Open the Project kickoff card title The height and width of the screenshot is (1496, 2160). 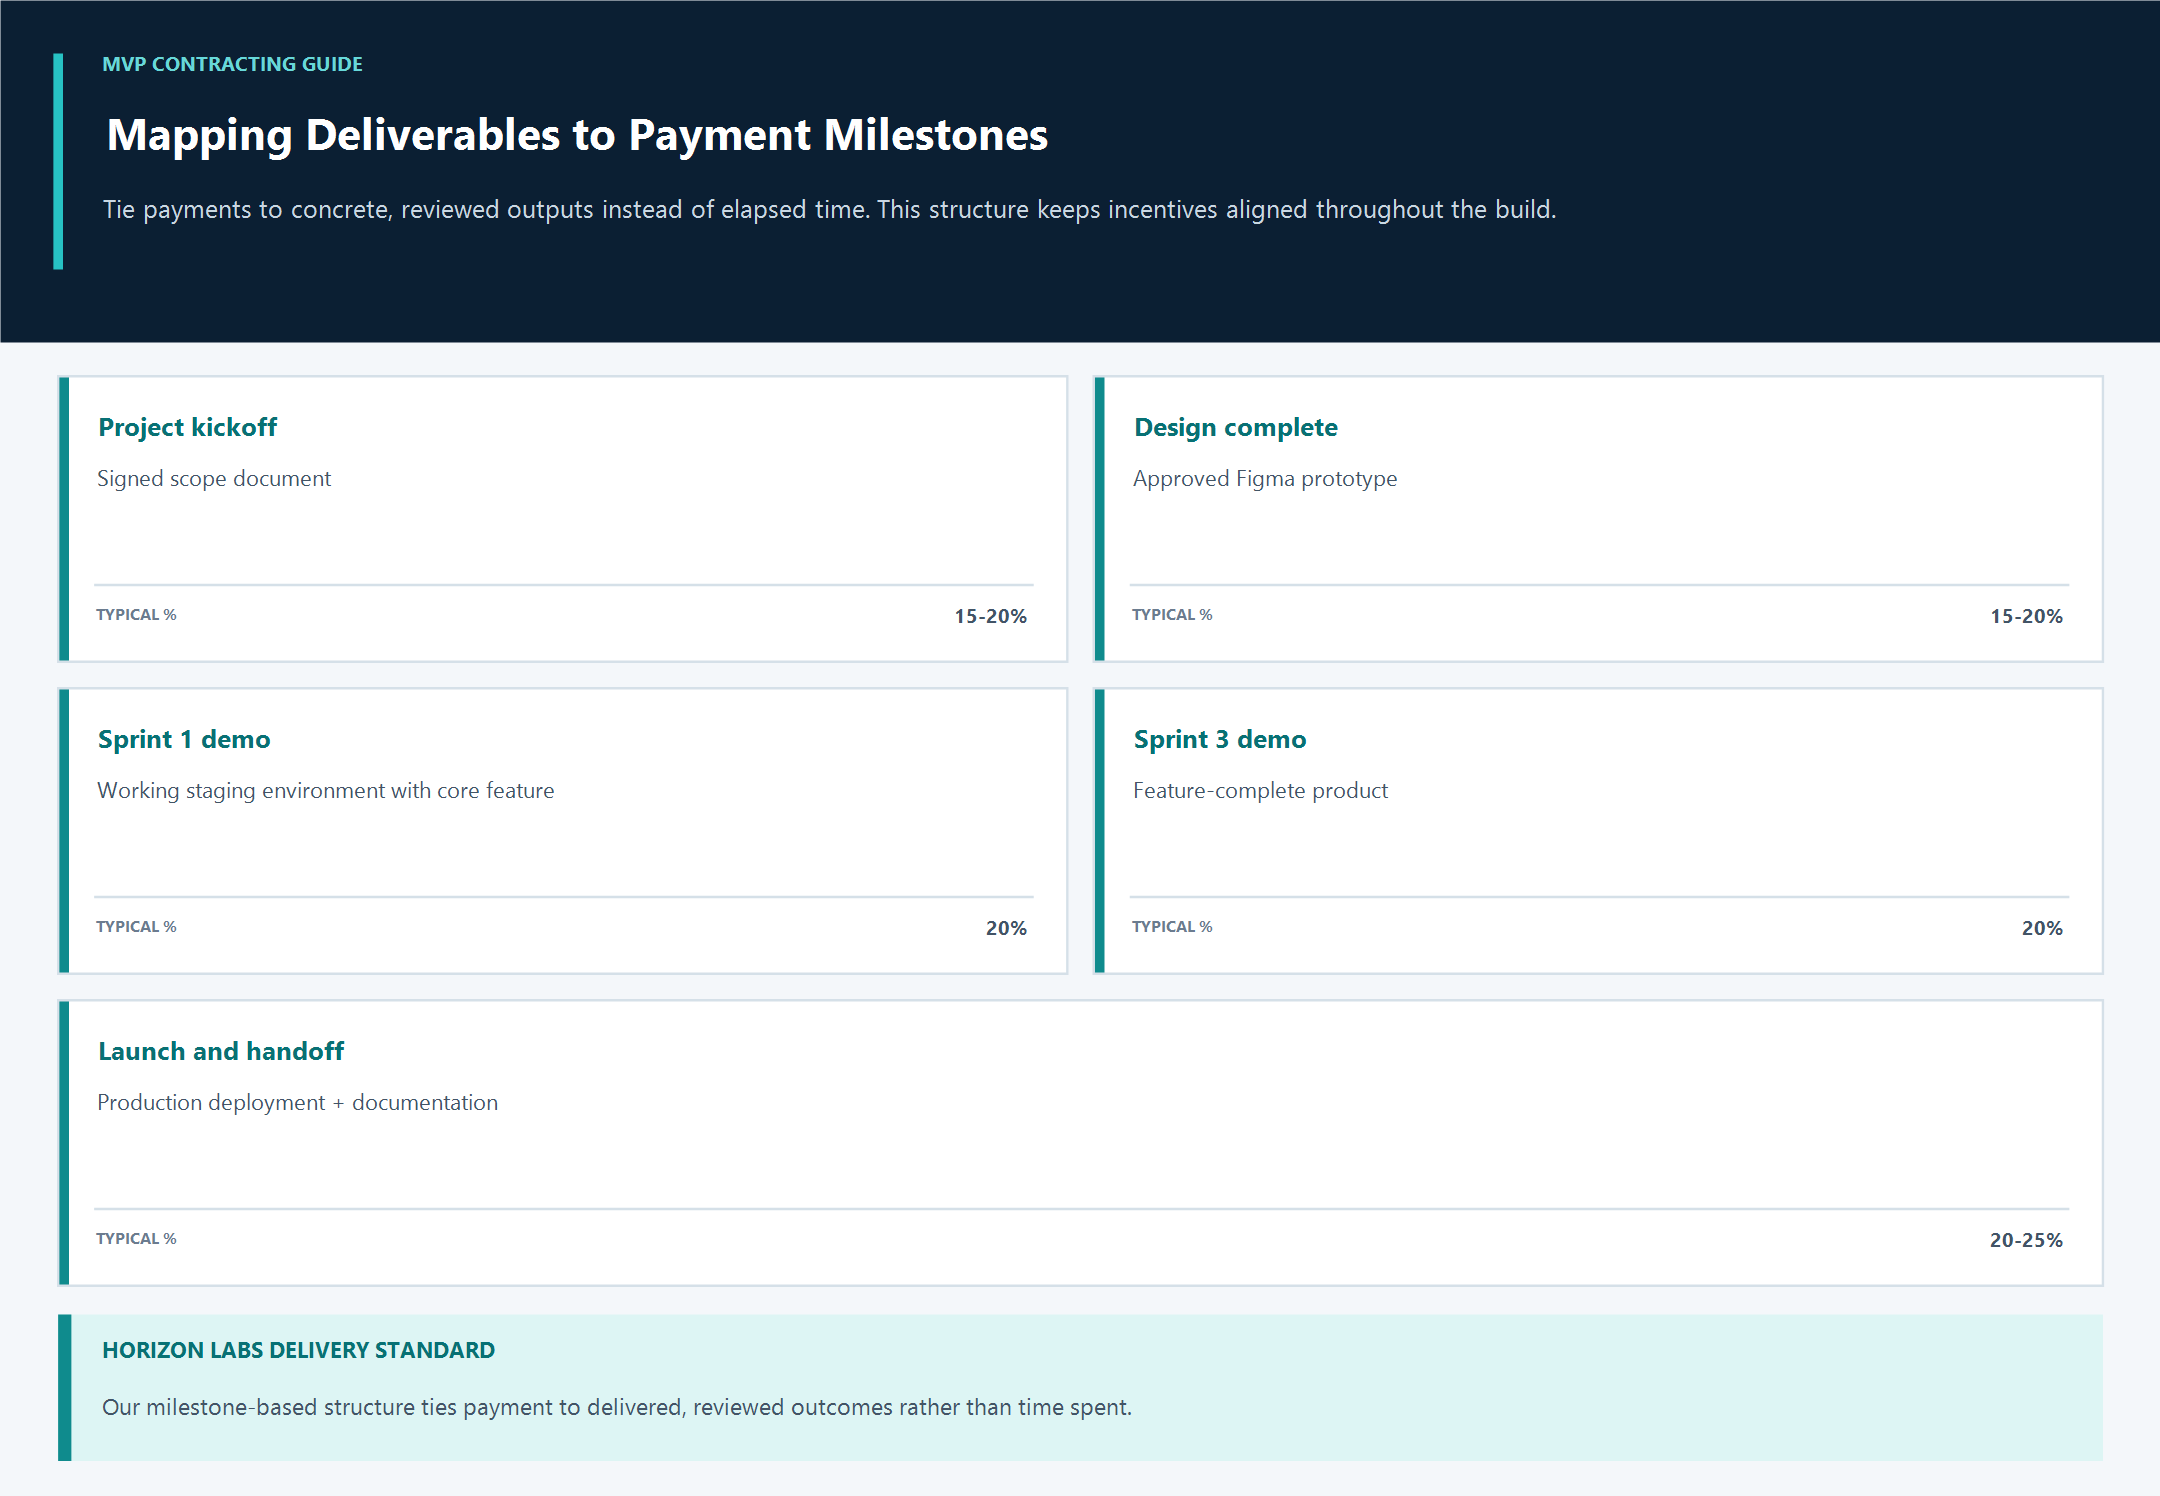187,427
